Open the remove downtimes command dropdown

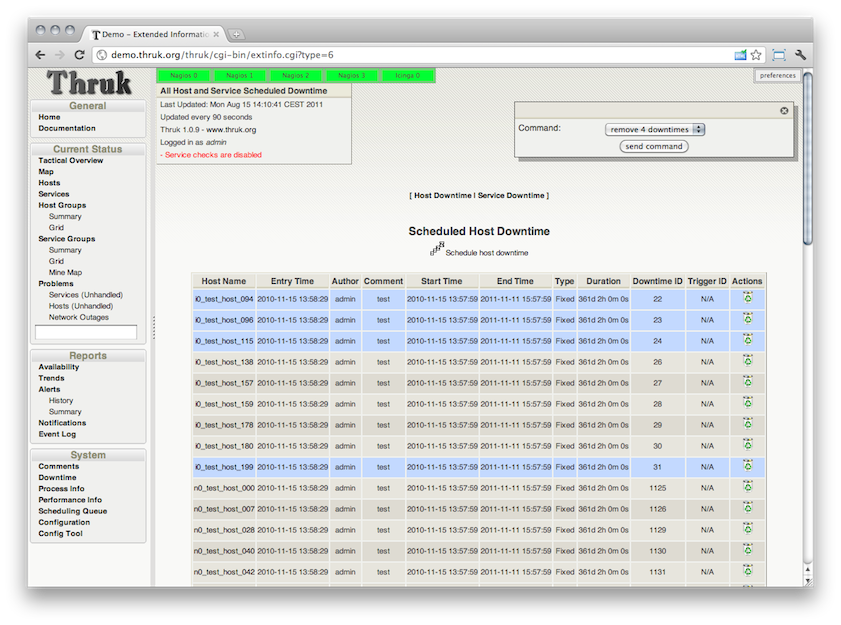pyautogui.click(x=656, y=129)
